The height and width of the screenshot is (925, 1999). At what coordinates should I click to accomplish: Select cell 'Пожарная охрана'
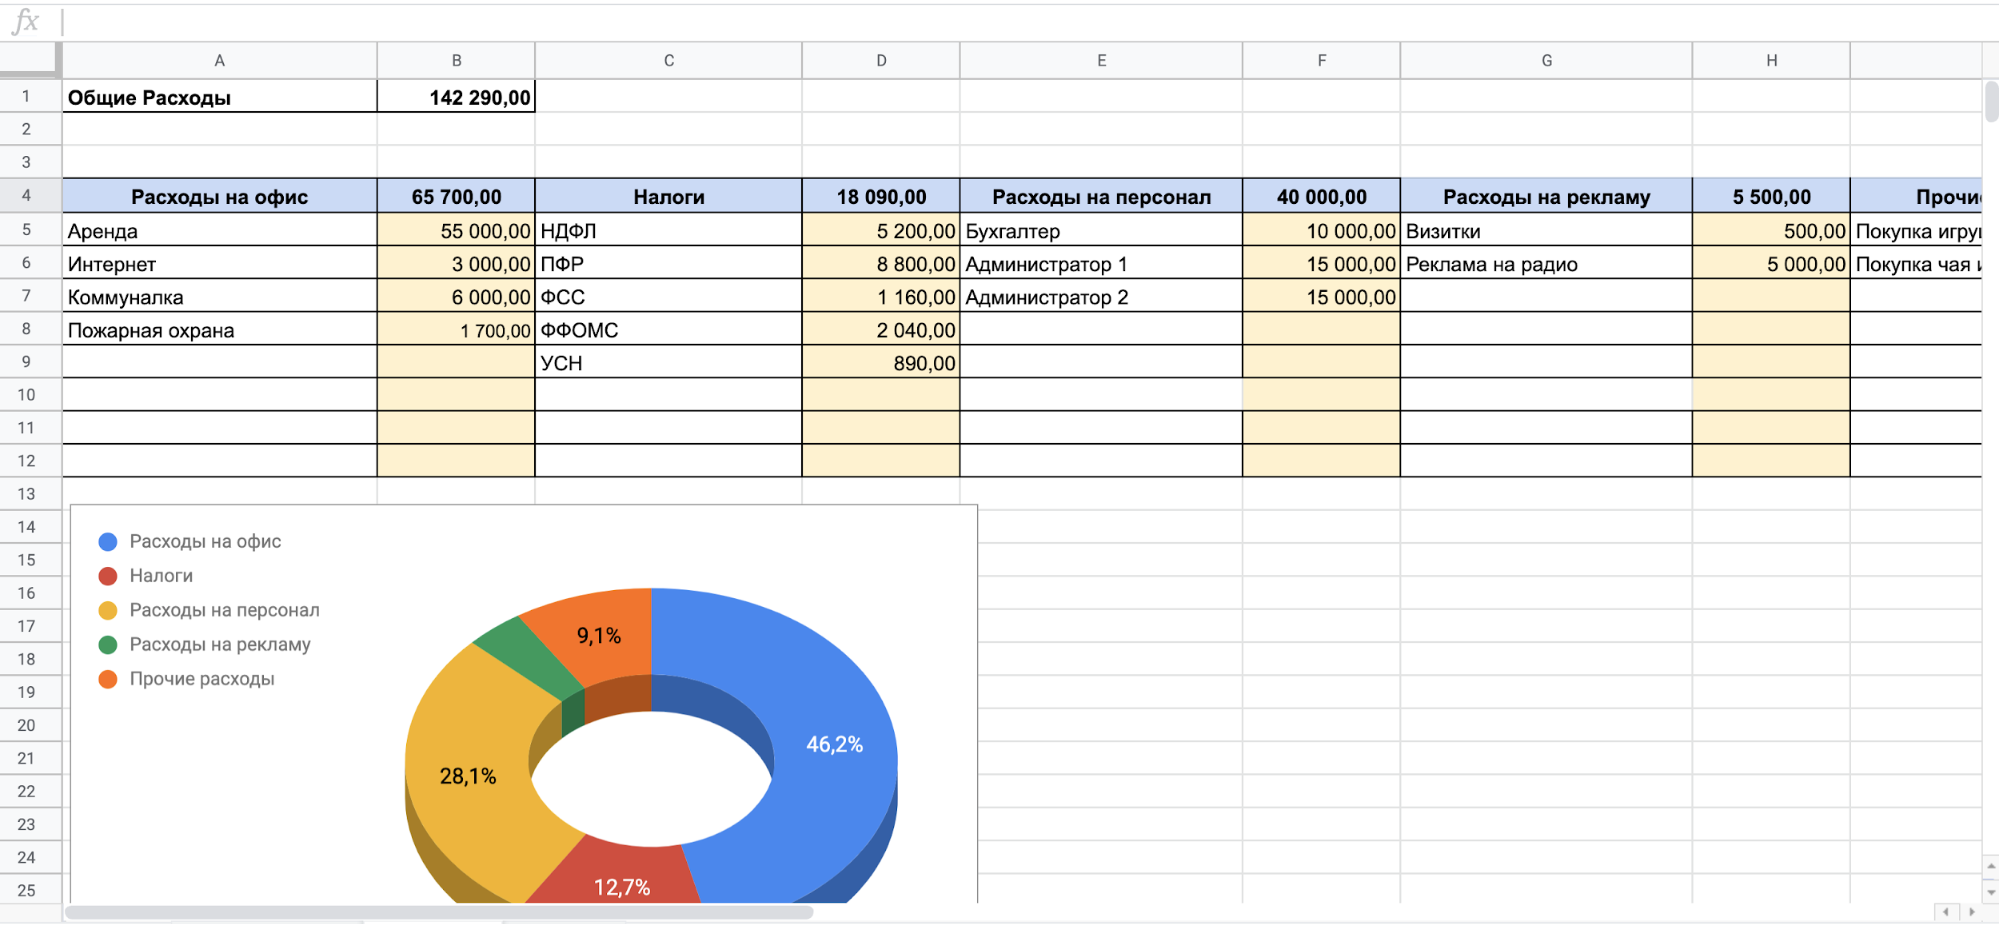coord(219,329)
